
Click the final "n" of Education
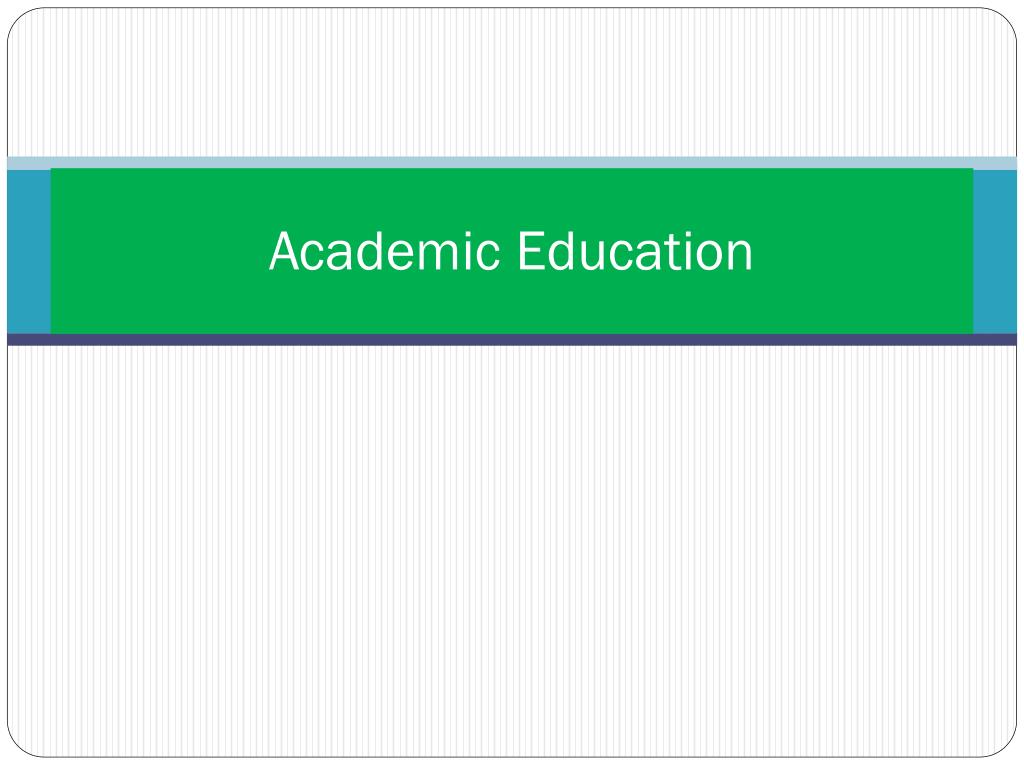click(x=741, y=256)
